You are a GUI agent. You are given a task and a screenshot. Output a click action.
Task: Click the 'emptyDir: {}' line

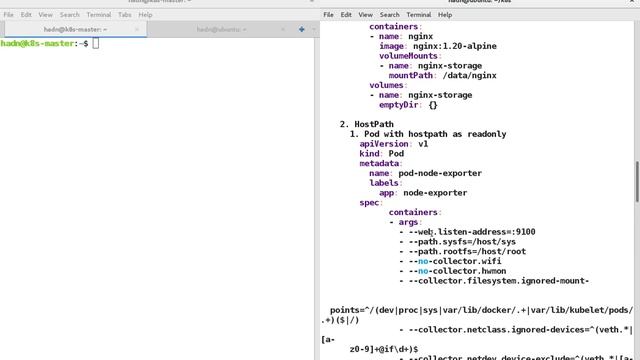click(408, 105)
